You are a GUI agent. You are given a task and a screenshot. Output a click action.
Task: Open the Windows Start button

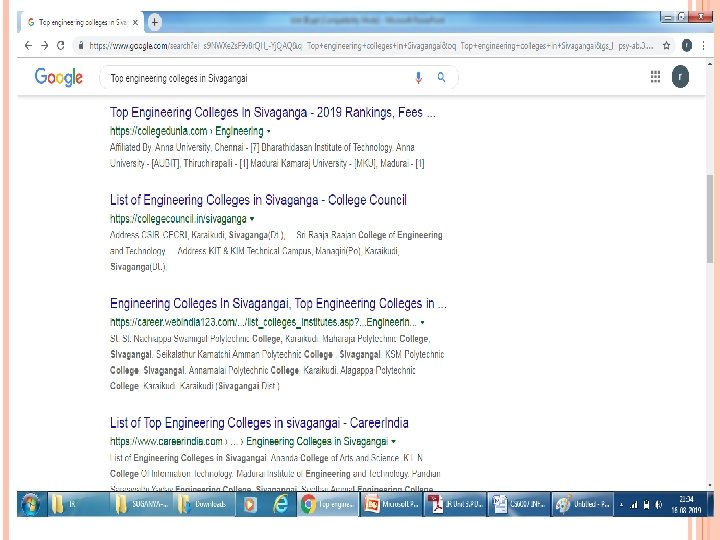(x=31, y=504)
